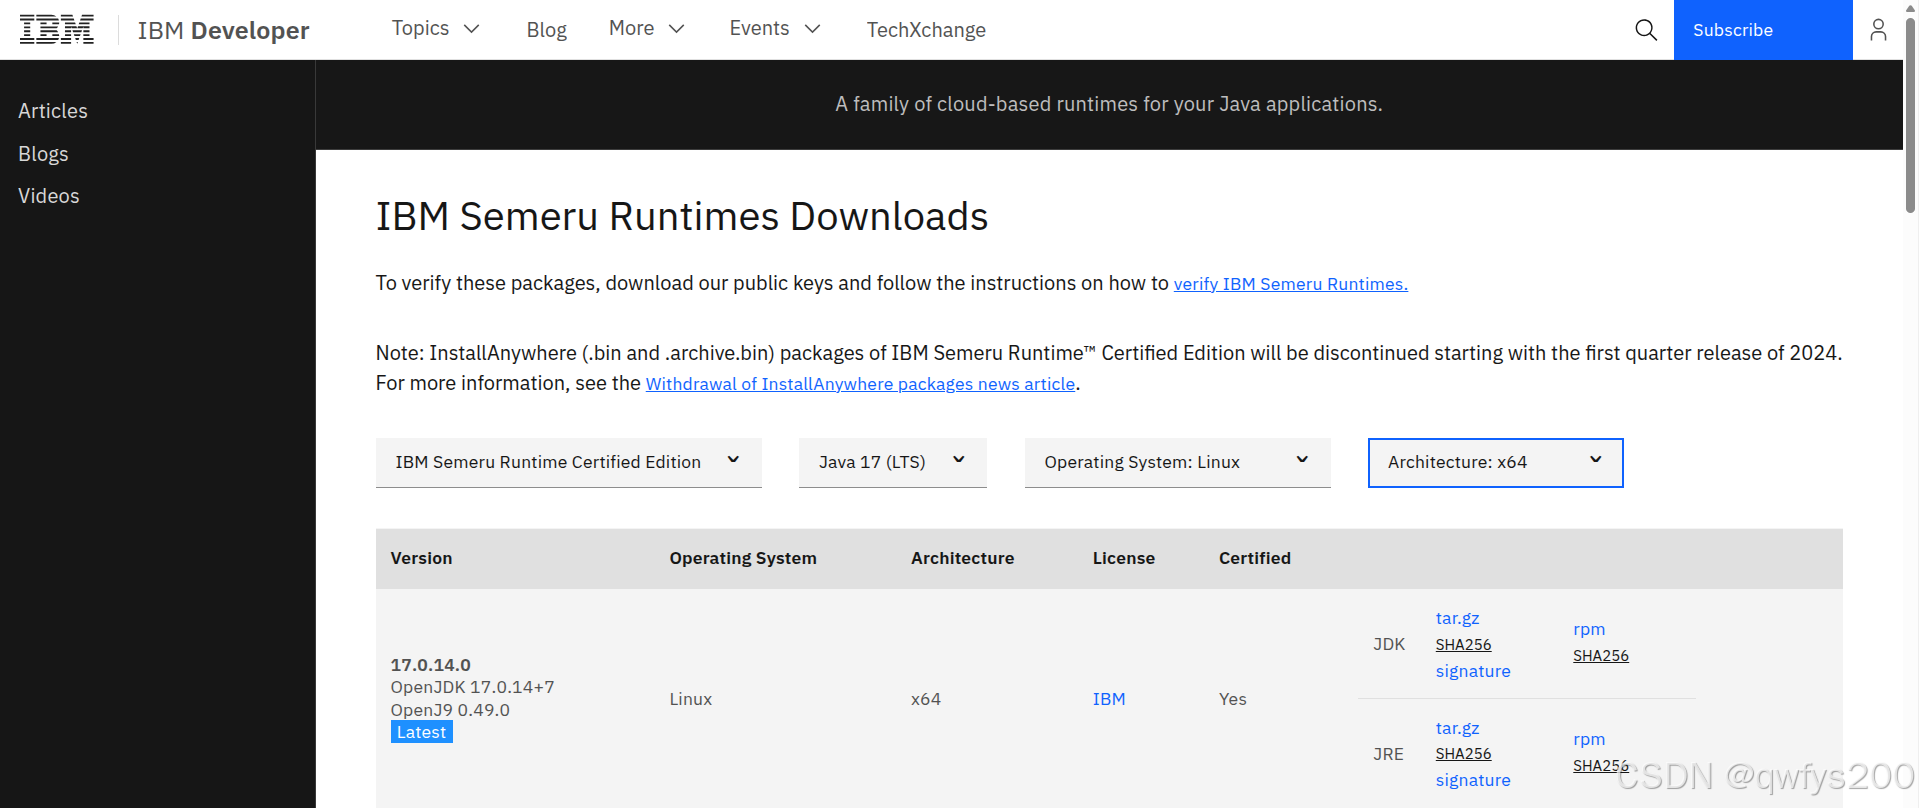Select Blogs in the sidebar
Screen dimensions: 1919x808
[43, 154]
